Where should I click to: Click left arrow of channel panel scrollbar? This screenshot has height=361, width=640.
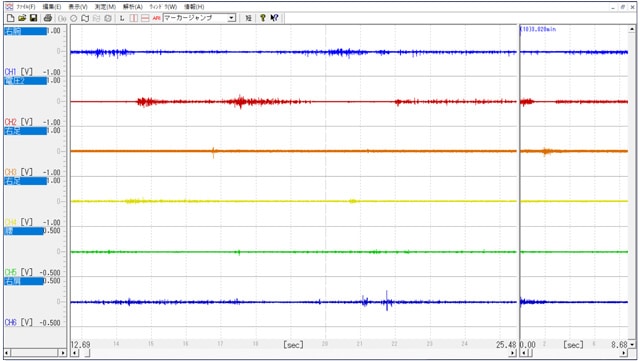[x=7, y=352]
